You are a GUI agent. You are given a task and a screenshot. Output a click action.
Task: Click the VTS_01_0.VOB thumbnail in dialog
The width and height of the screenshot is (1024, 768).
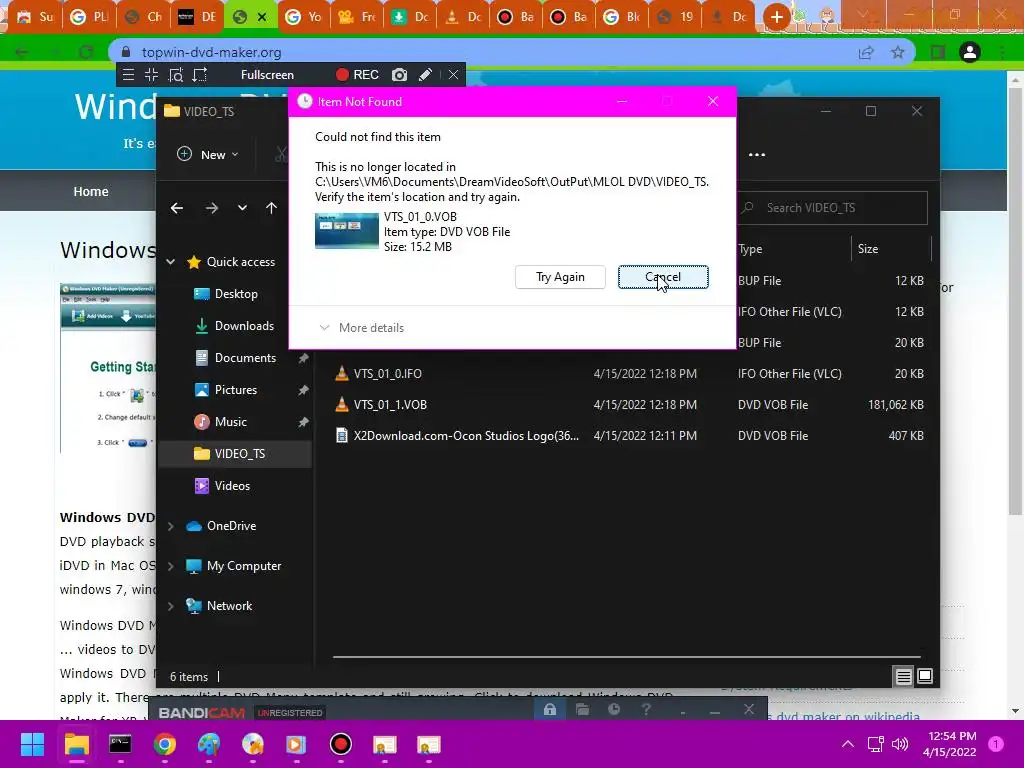(347, 231)
